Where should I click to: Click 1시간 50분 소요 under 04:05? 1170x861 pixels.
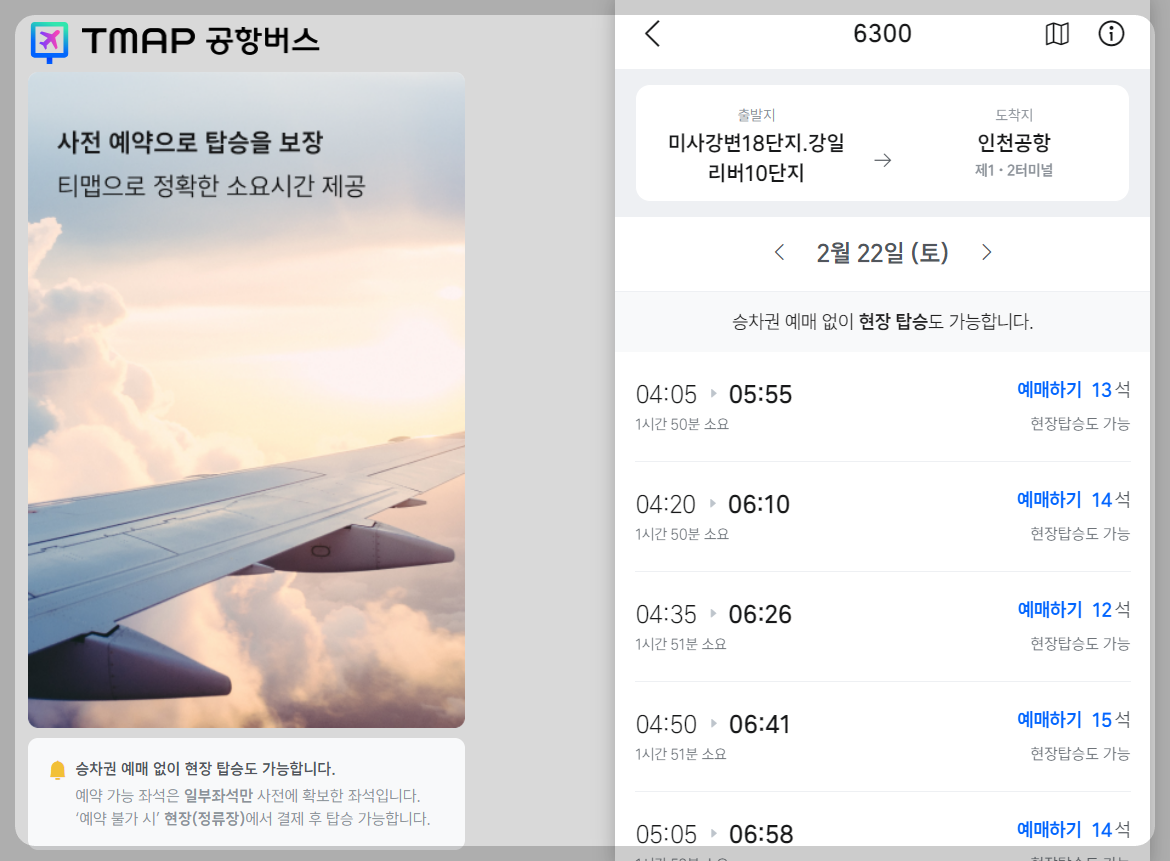pyautogui.click(x=682, y=425)
